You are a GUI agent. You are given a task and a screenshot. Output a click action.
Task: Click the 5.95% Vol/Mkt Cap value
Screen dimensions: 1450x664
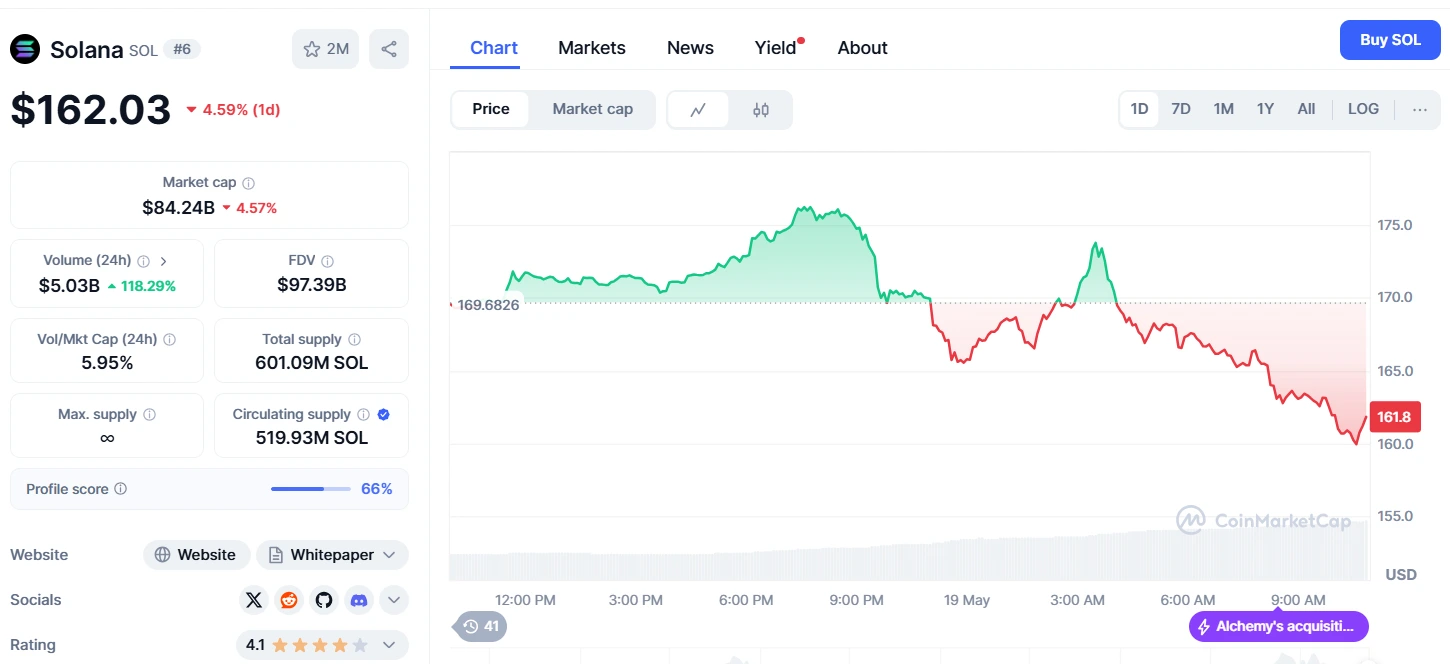[107, 363]
